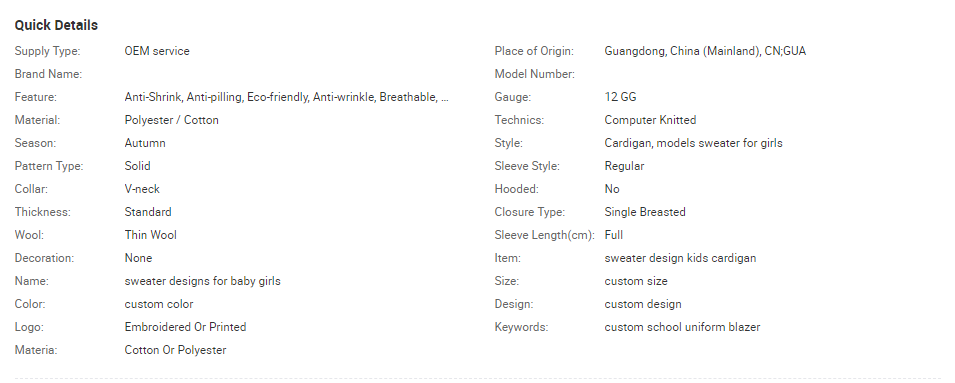Click Cardigan, models sweater for girls text

point(694,143)
